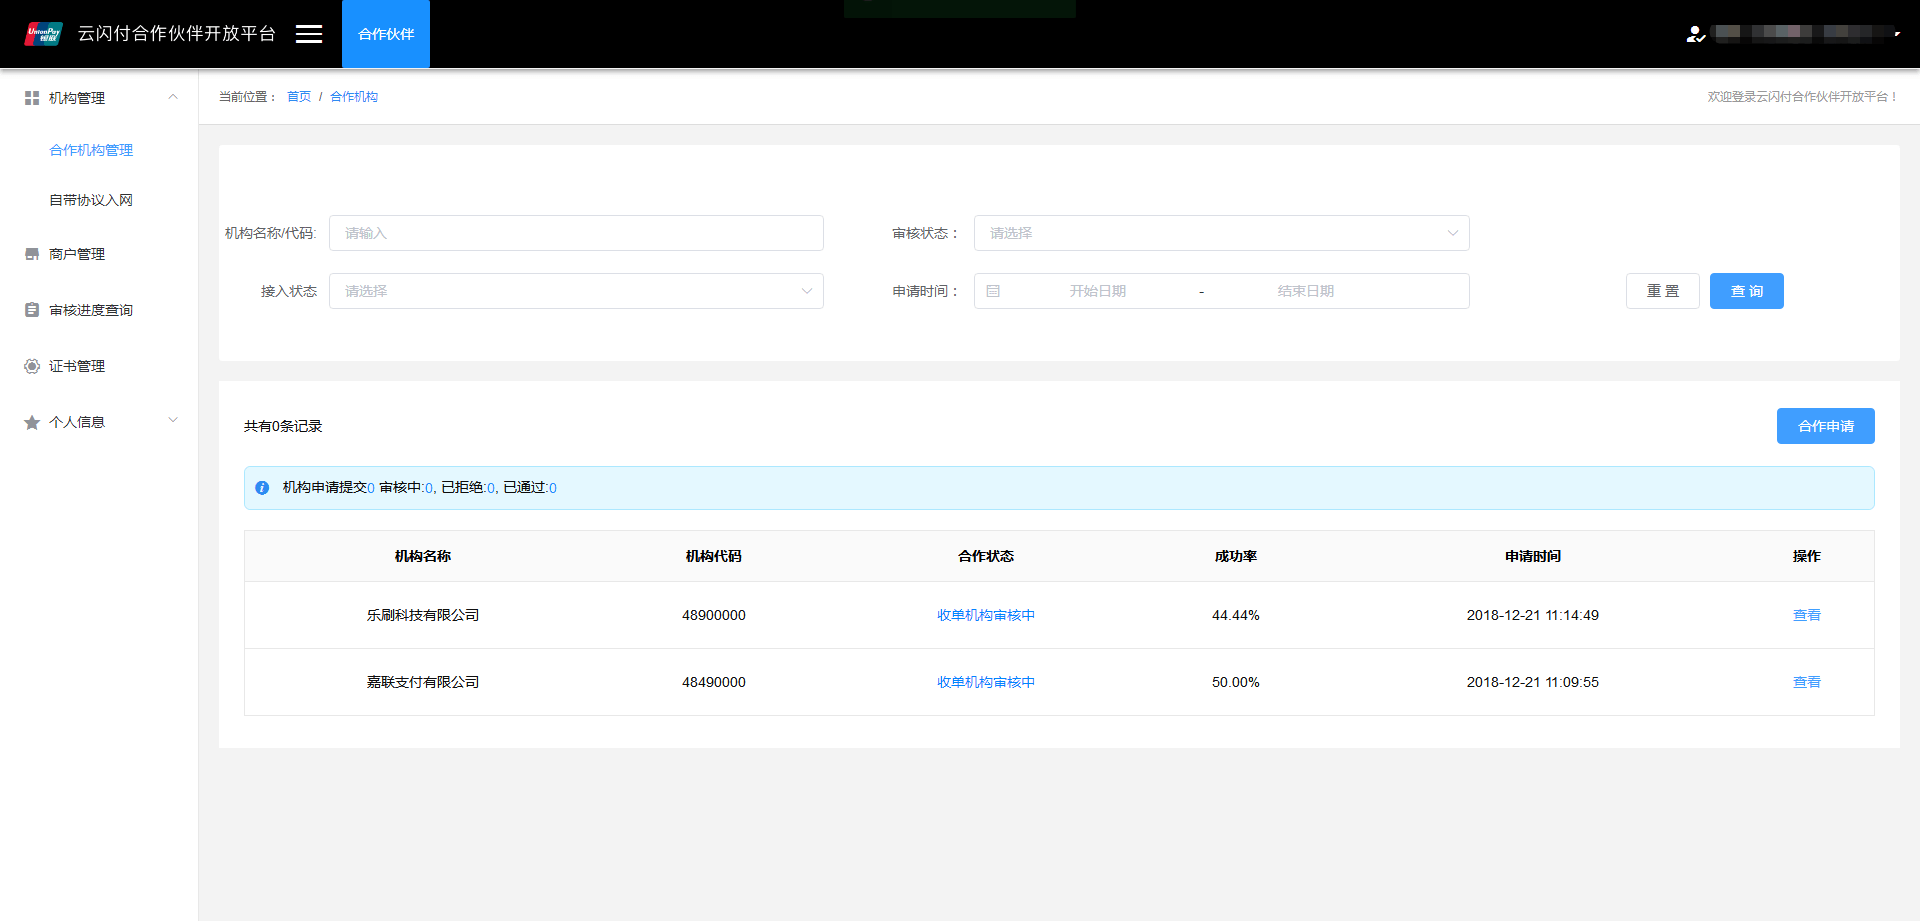Click the info icon in notice bar

(262, 488)
